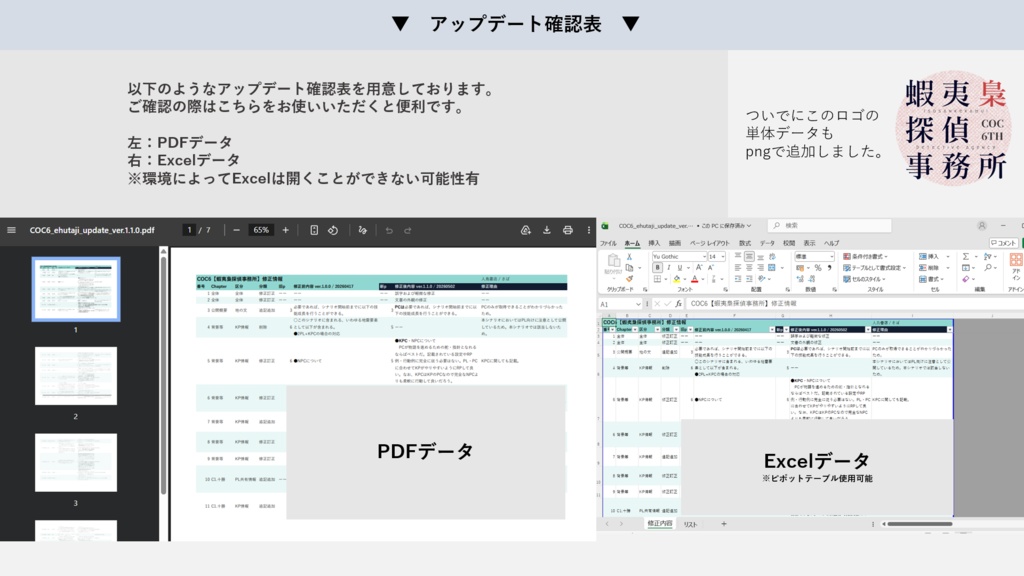Open the Excel 校閲 tab
This screenshot has height=576, width=1024.
point(788,243)
